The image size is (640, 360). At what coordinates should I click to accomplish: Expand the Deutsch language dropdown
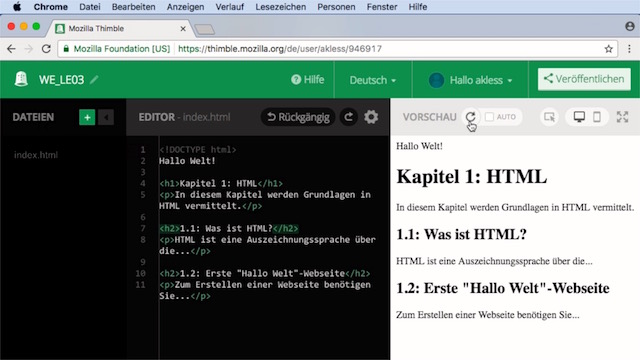tap(373, 80)
